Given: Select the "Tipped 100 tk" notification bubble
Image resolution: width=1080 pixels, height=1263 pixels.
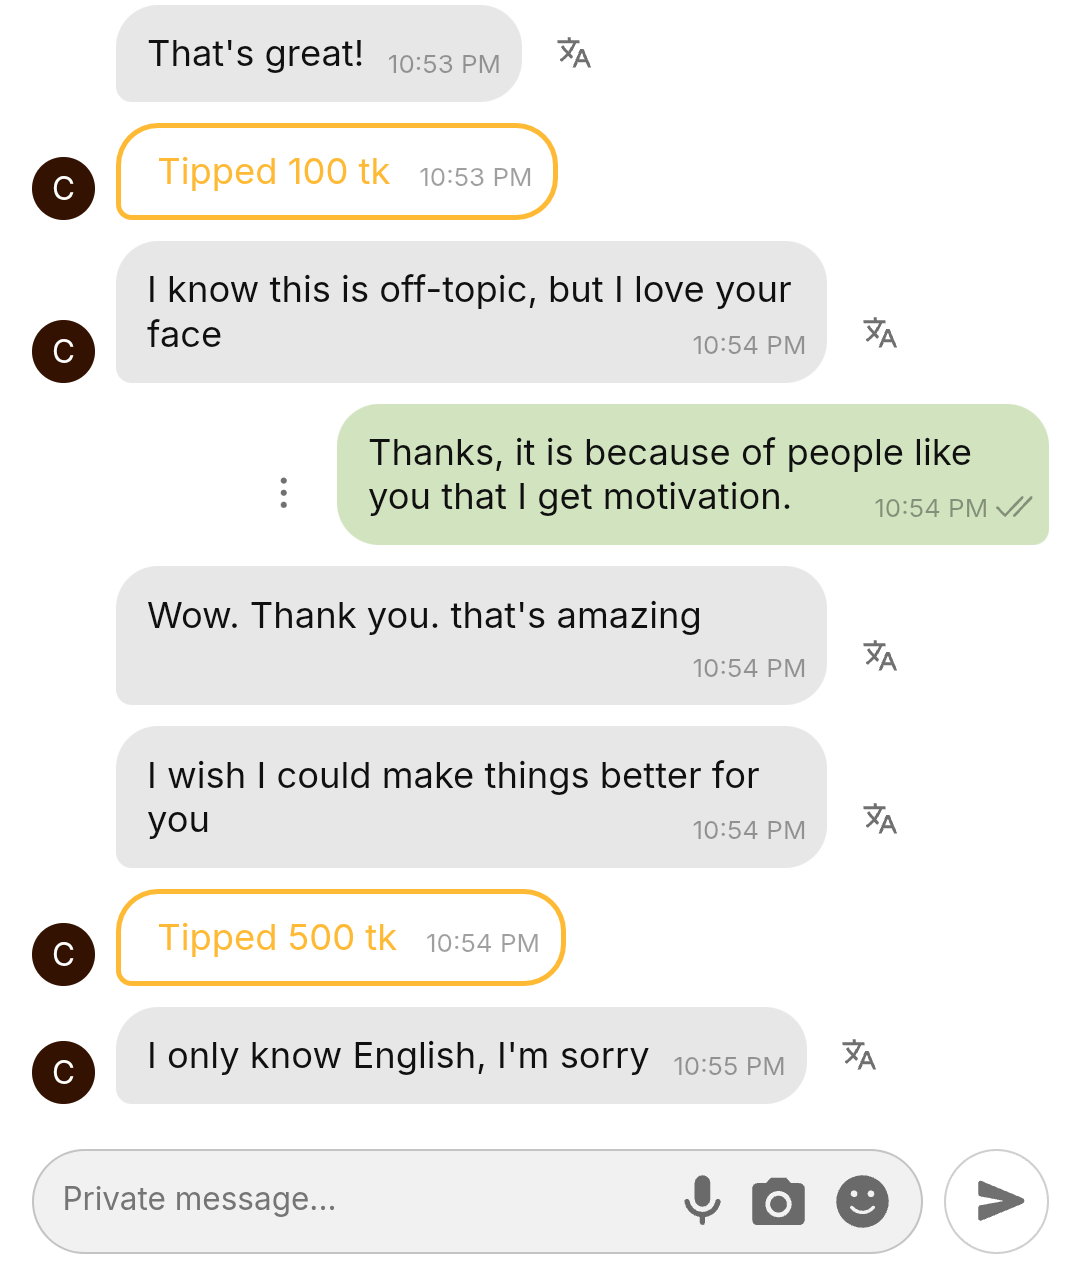Looking at the screenshot, I should [x=336, y=172].
